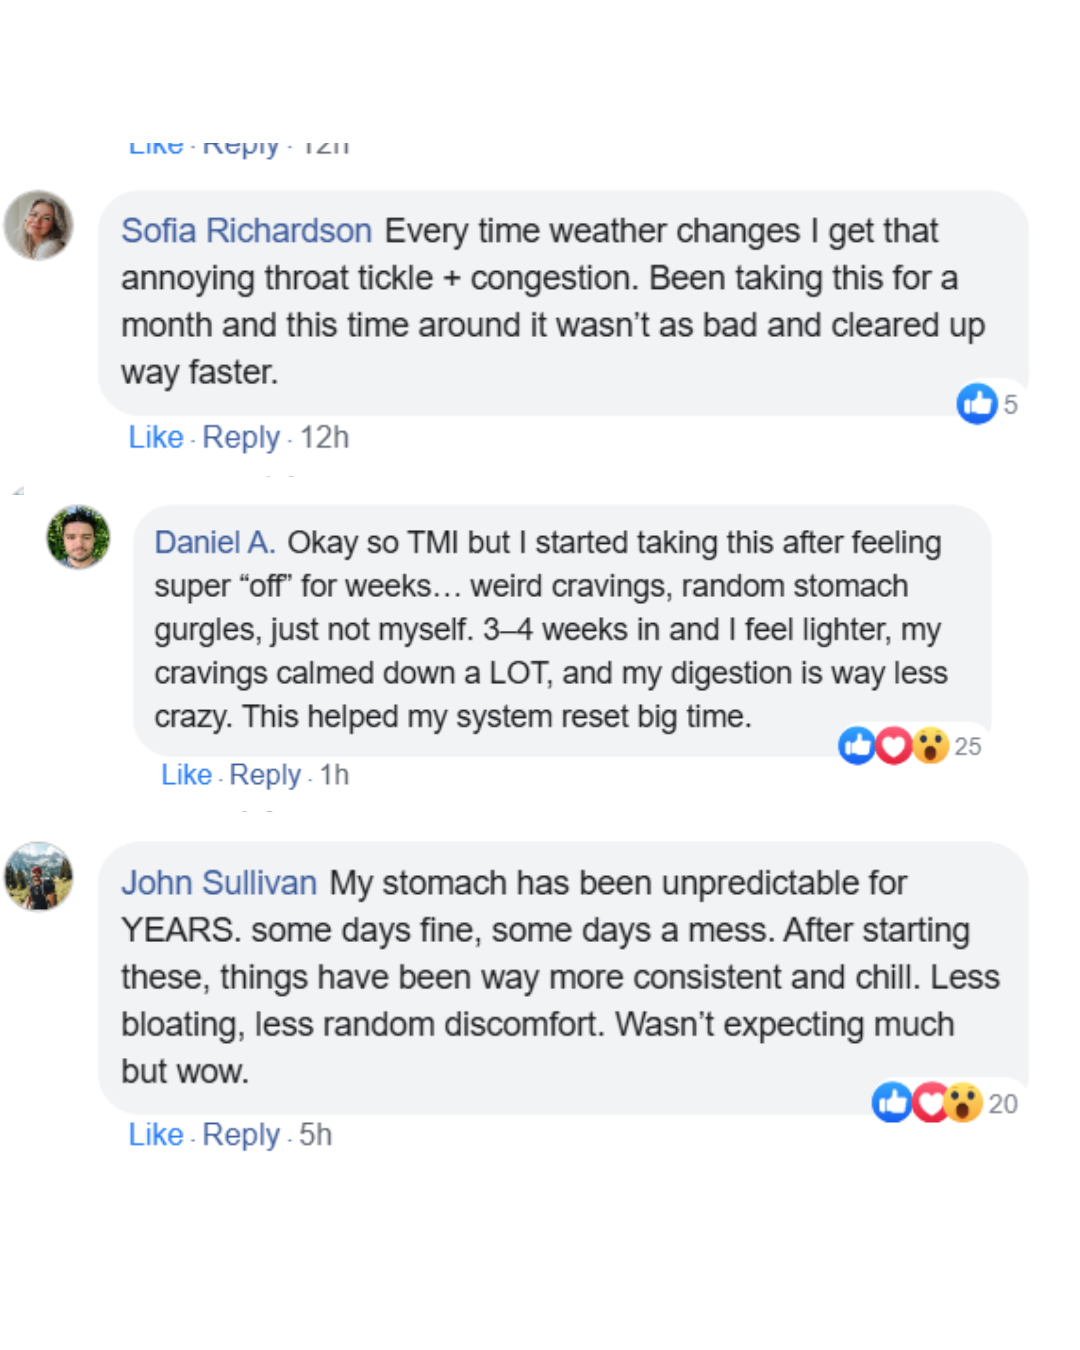The width and height of the screenshot is (1080, 1350).
Task: Reply to Sofia Richardson's comment
Action: point(241,437)
